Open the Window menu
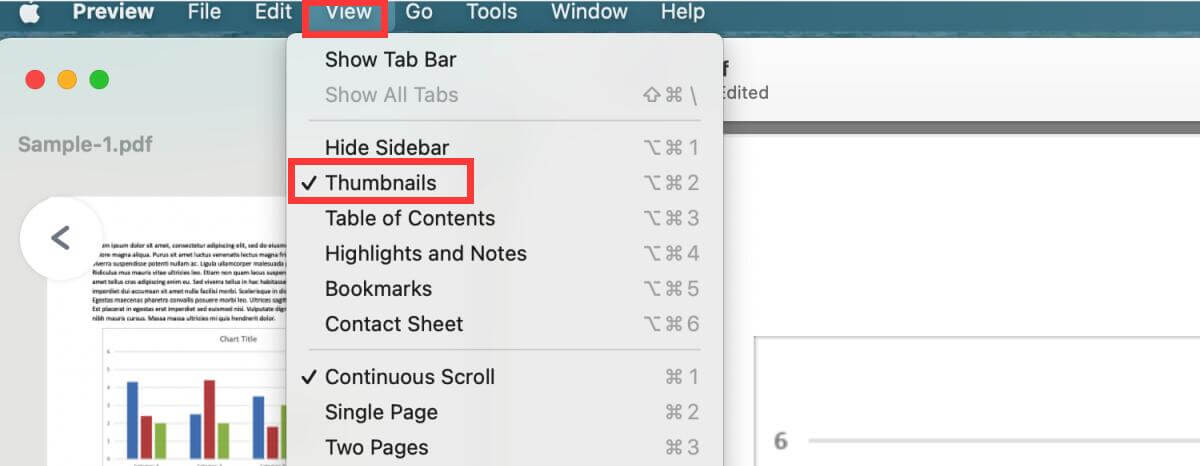The width and height of the screenshot is (1200, 466). click(588, 13)
